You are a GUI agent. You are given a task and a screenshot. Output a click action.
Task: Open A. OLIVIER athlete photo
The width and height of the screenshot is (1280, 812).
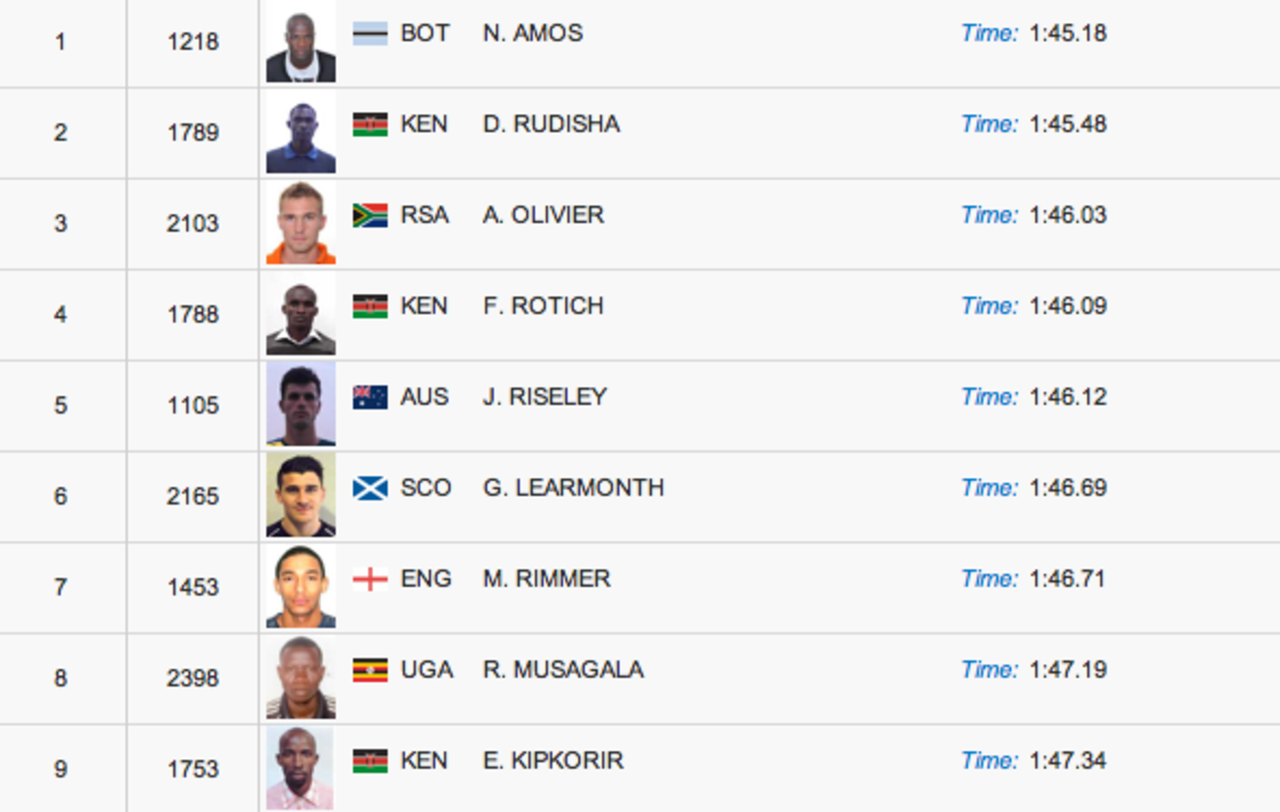pos(301,224)
